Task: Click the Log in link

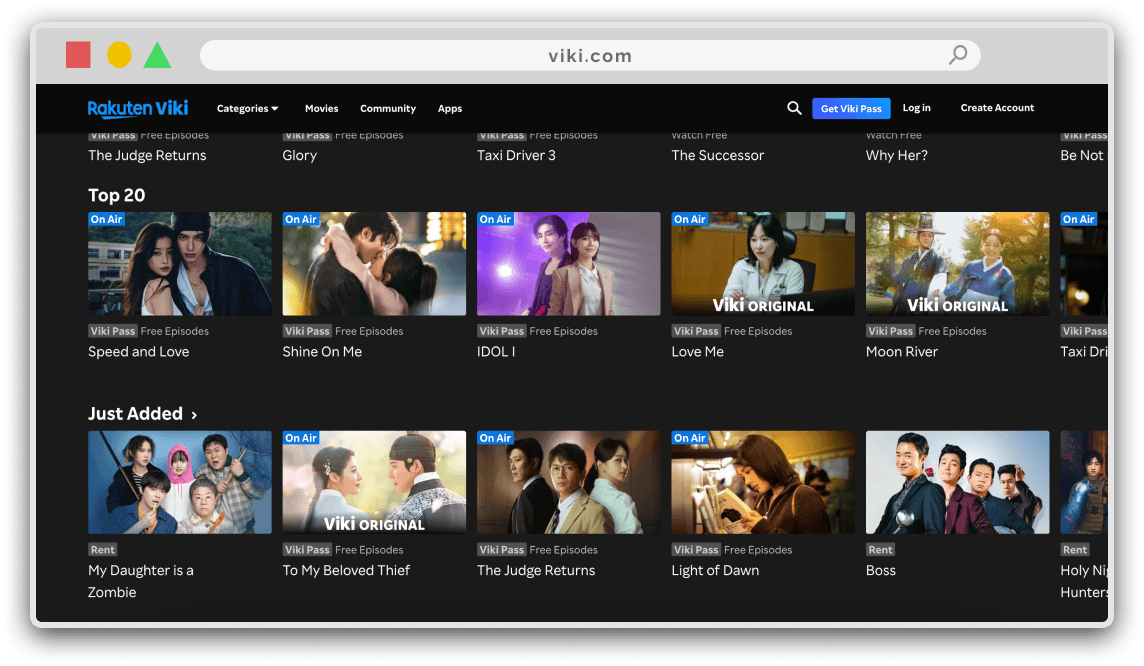Action: (916, 107)
